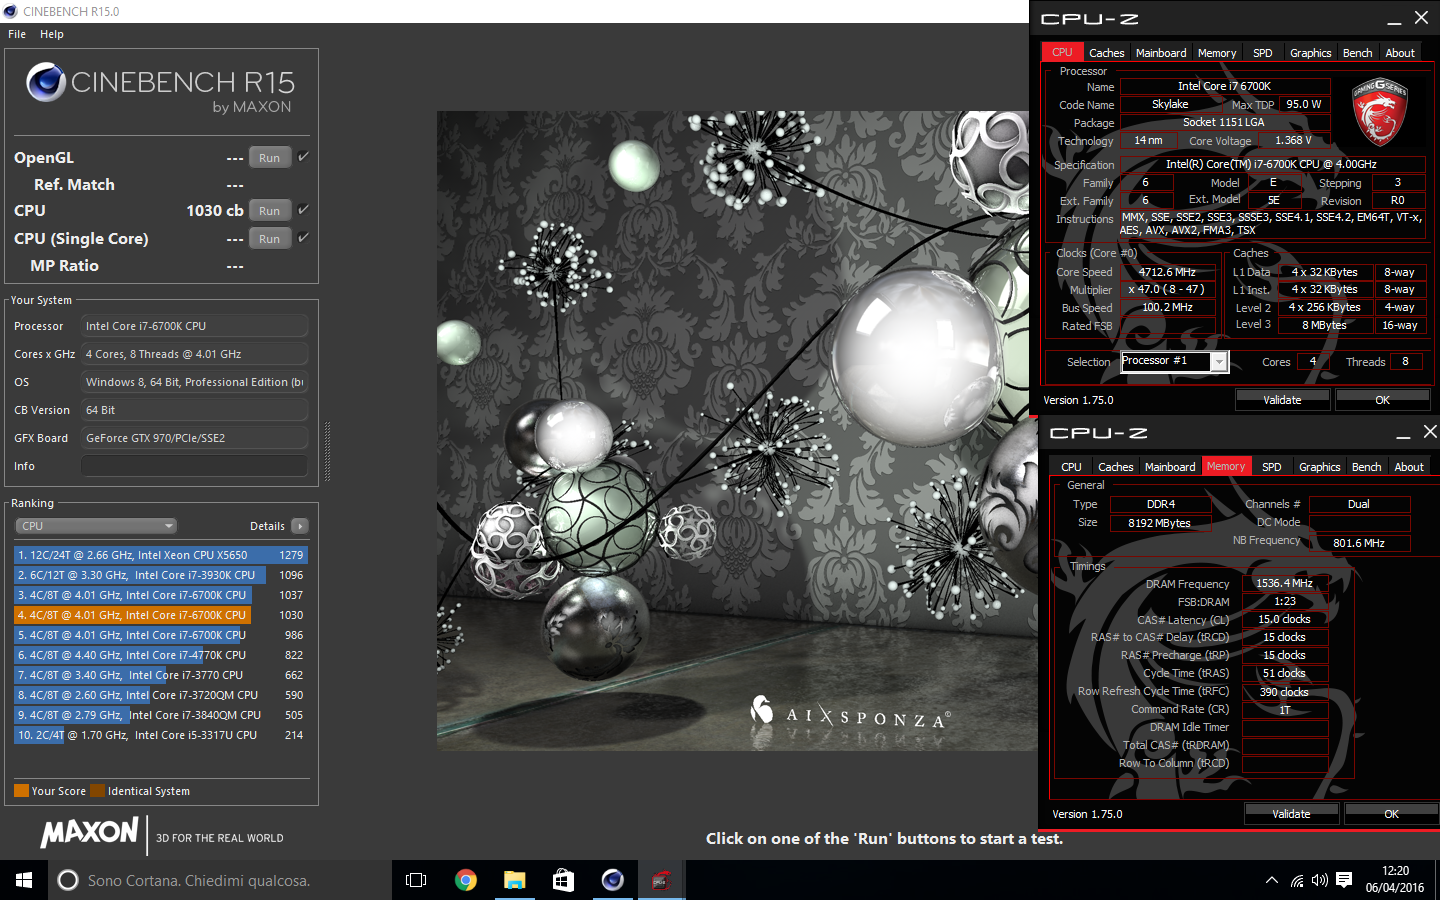Click the Cortana search box
The height and width of the screenshot is (900, 1440).
click(220, 880)
